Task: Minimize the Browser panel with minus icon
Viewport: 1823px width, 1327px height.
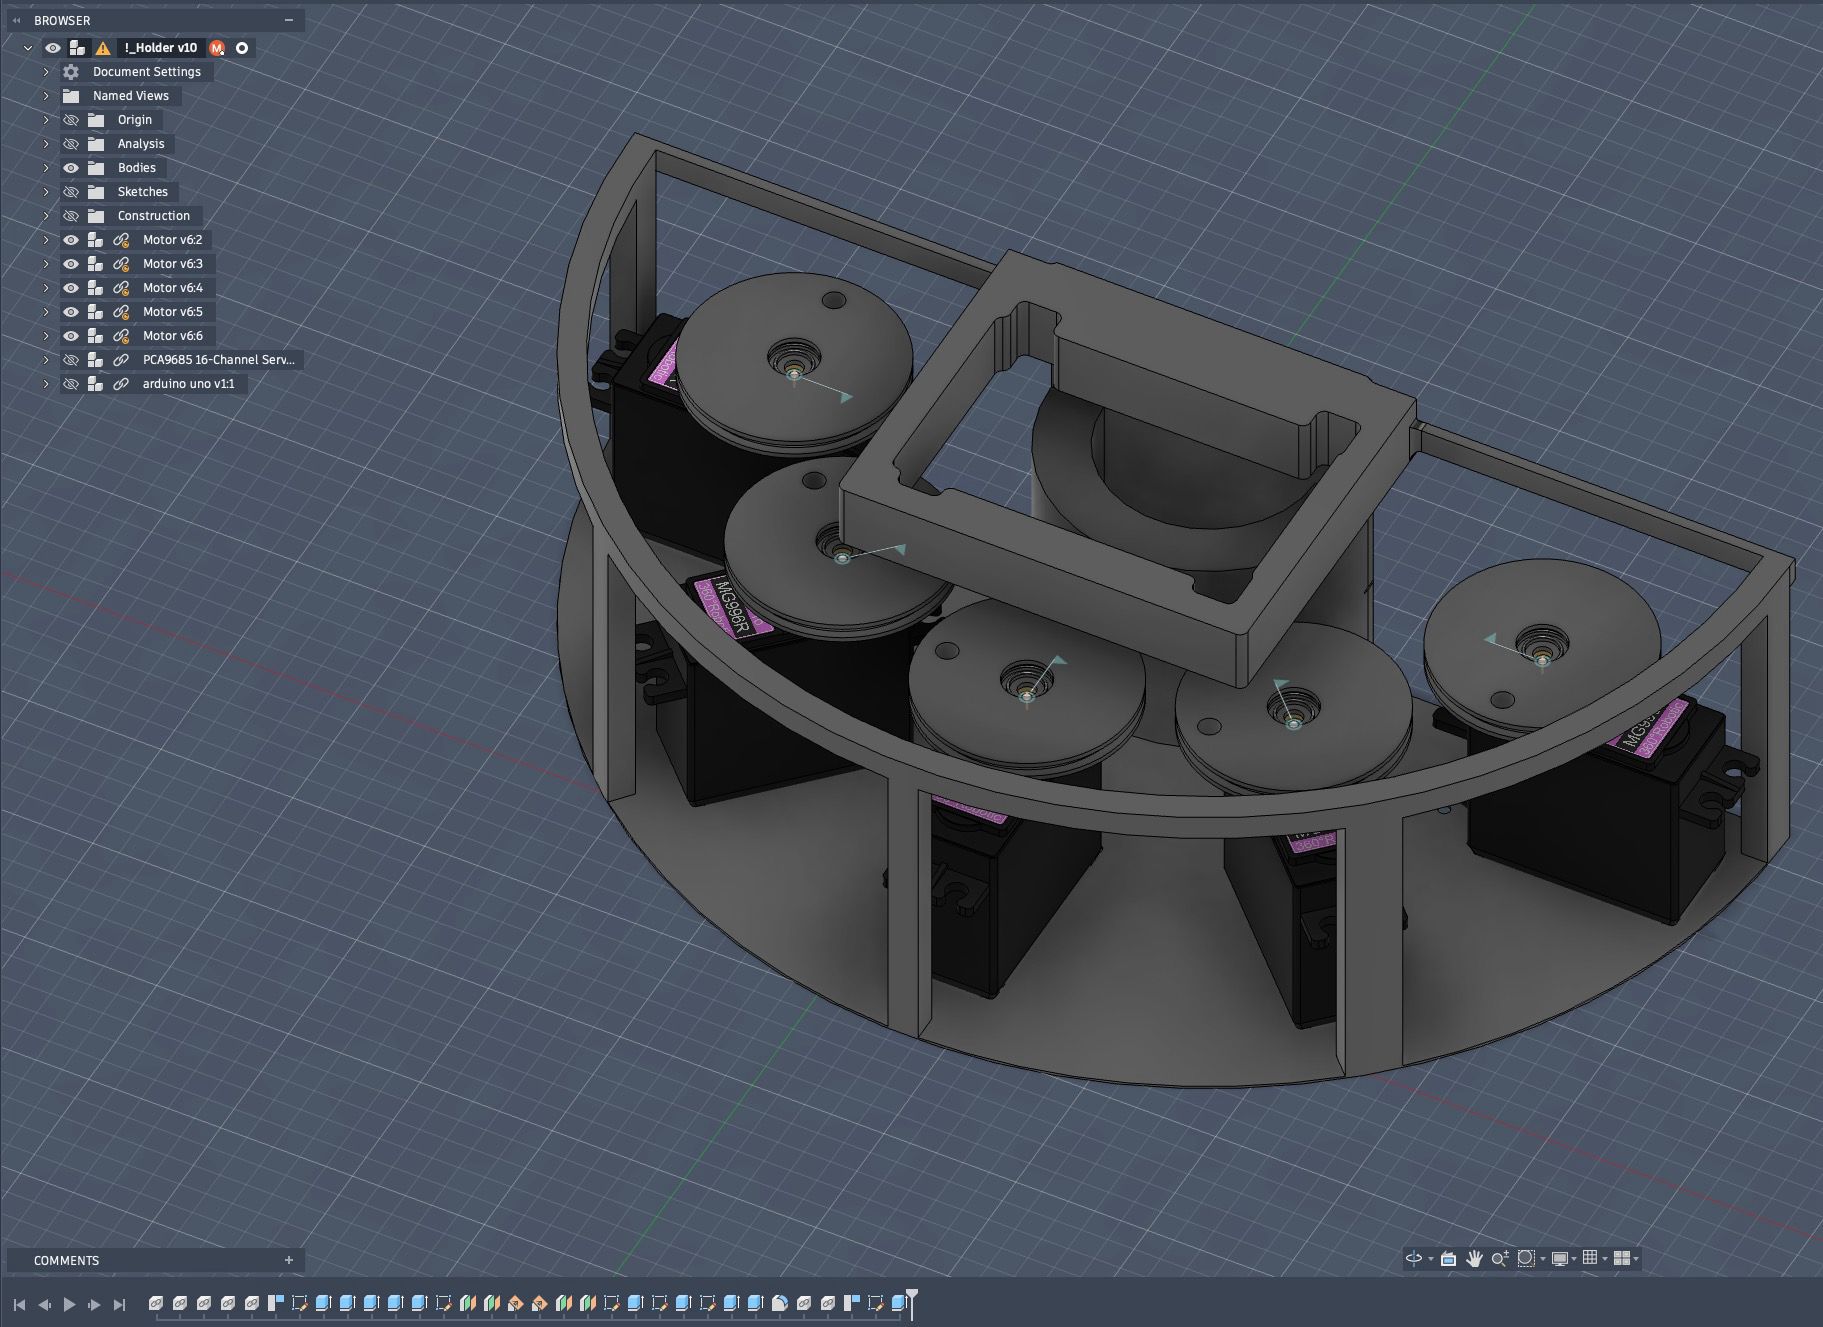Action: click(289, 20)
